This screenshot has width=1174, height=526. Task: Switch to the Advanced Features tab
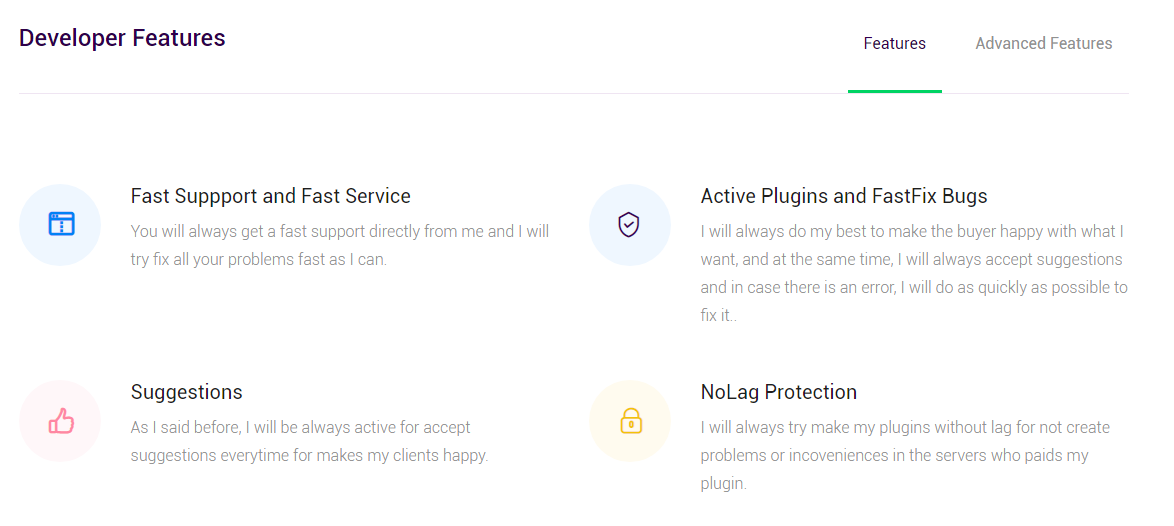click(x=1043, y=43)
